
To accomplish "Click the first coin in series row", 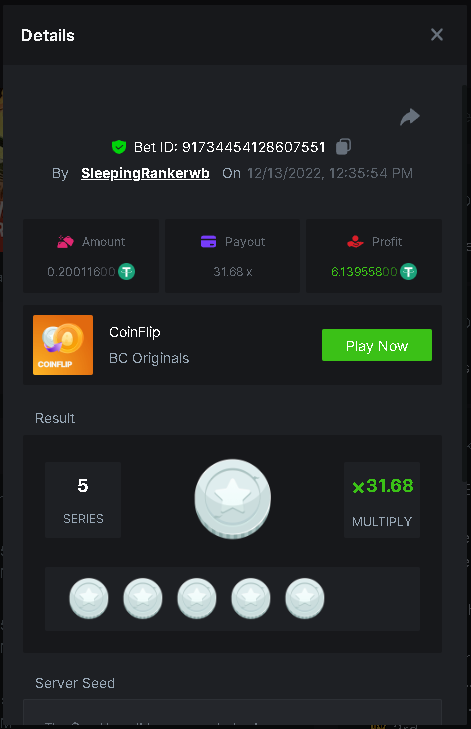I will (x=89, y=598).
